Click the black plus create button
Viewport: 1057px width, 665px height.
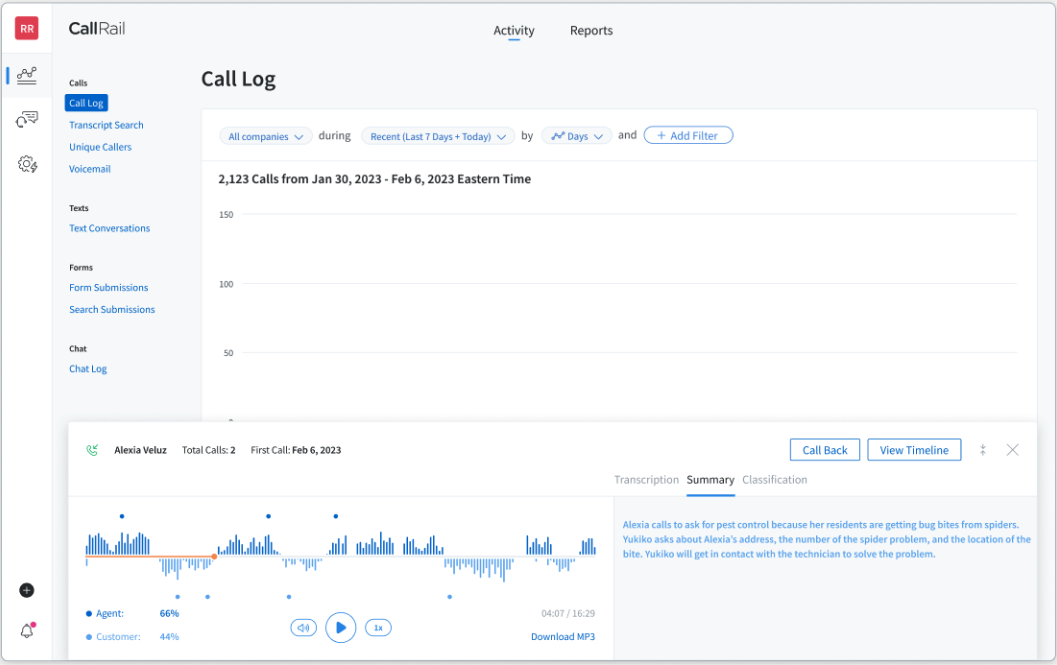[27, 590]
